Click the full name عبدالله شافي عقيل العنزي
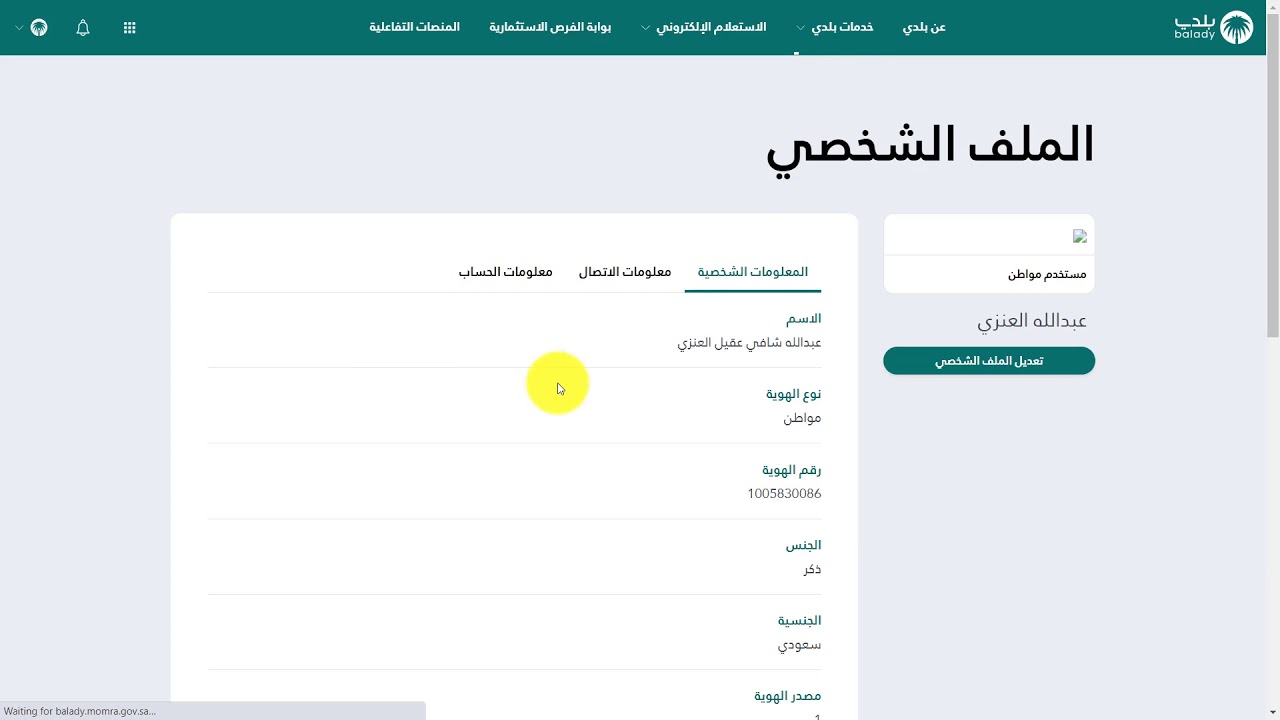The image size is (1280, 720). point(749,343)
